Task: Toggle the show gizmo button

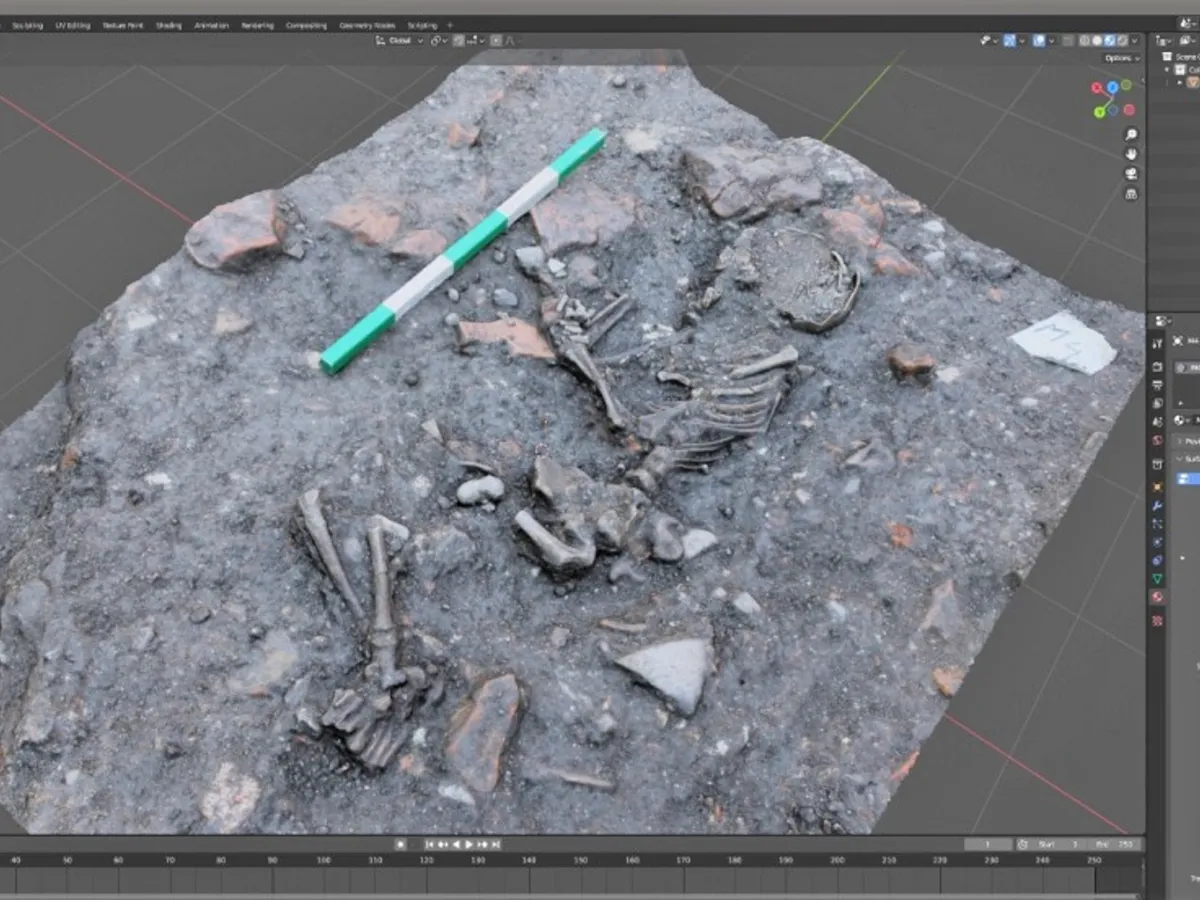Action: [1009, 40]
